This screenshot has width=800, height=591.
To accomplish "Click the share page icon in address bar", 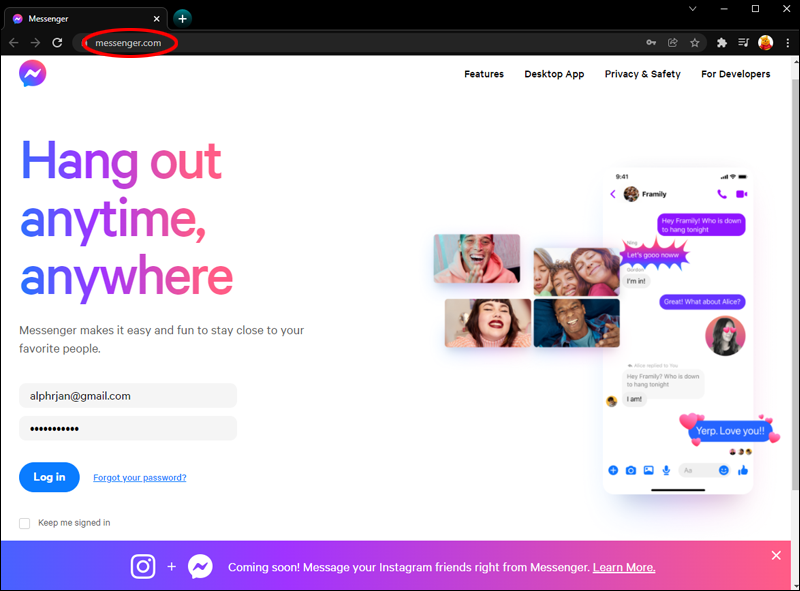I will coord(673,43).
